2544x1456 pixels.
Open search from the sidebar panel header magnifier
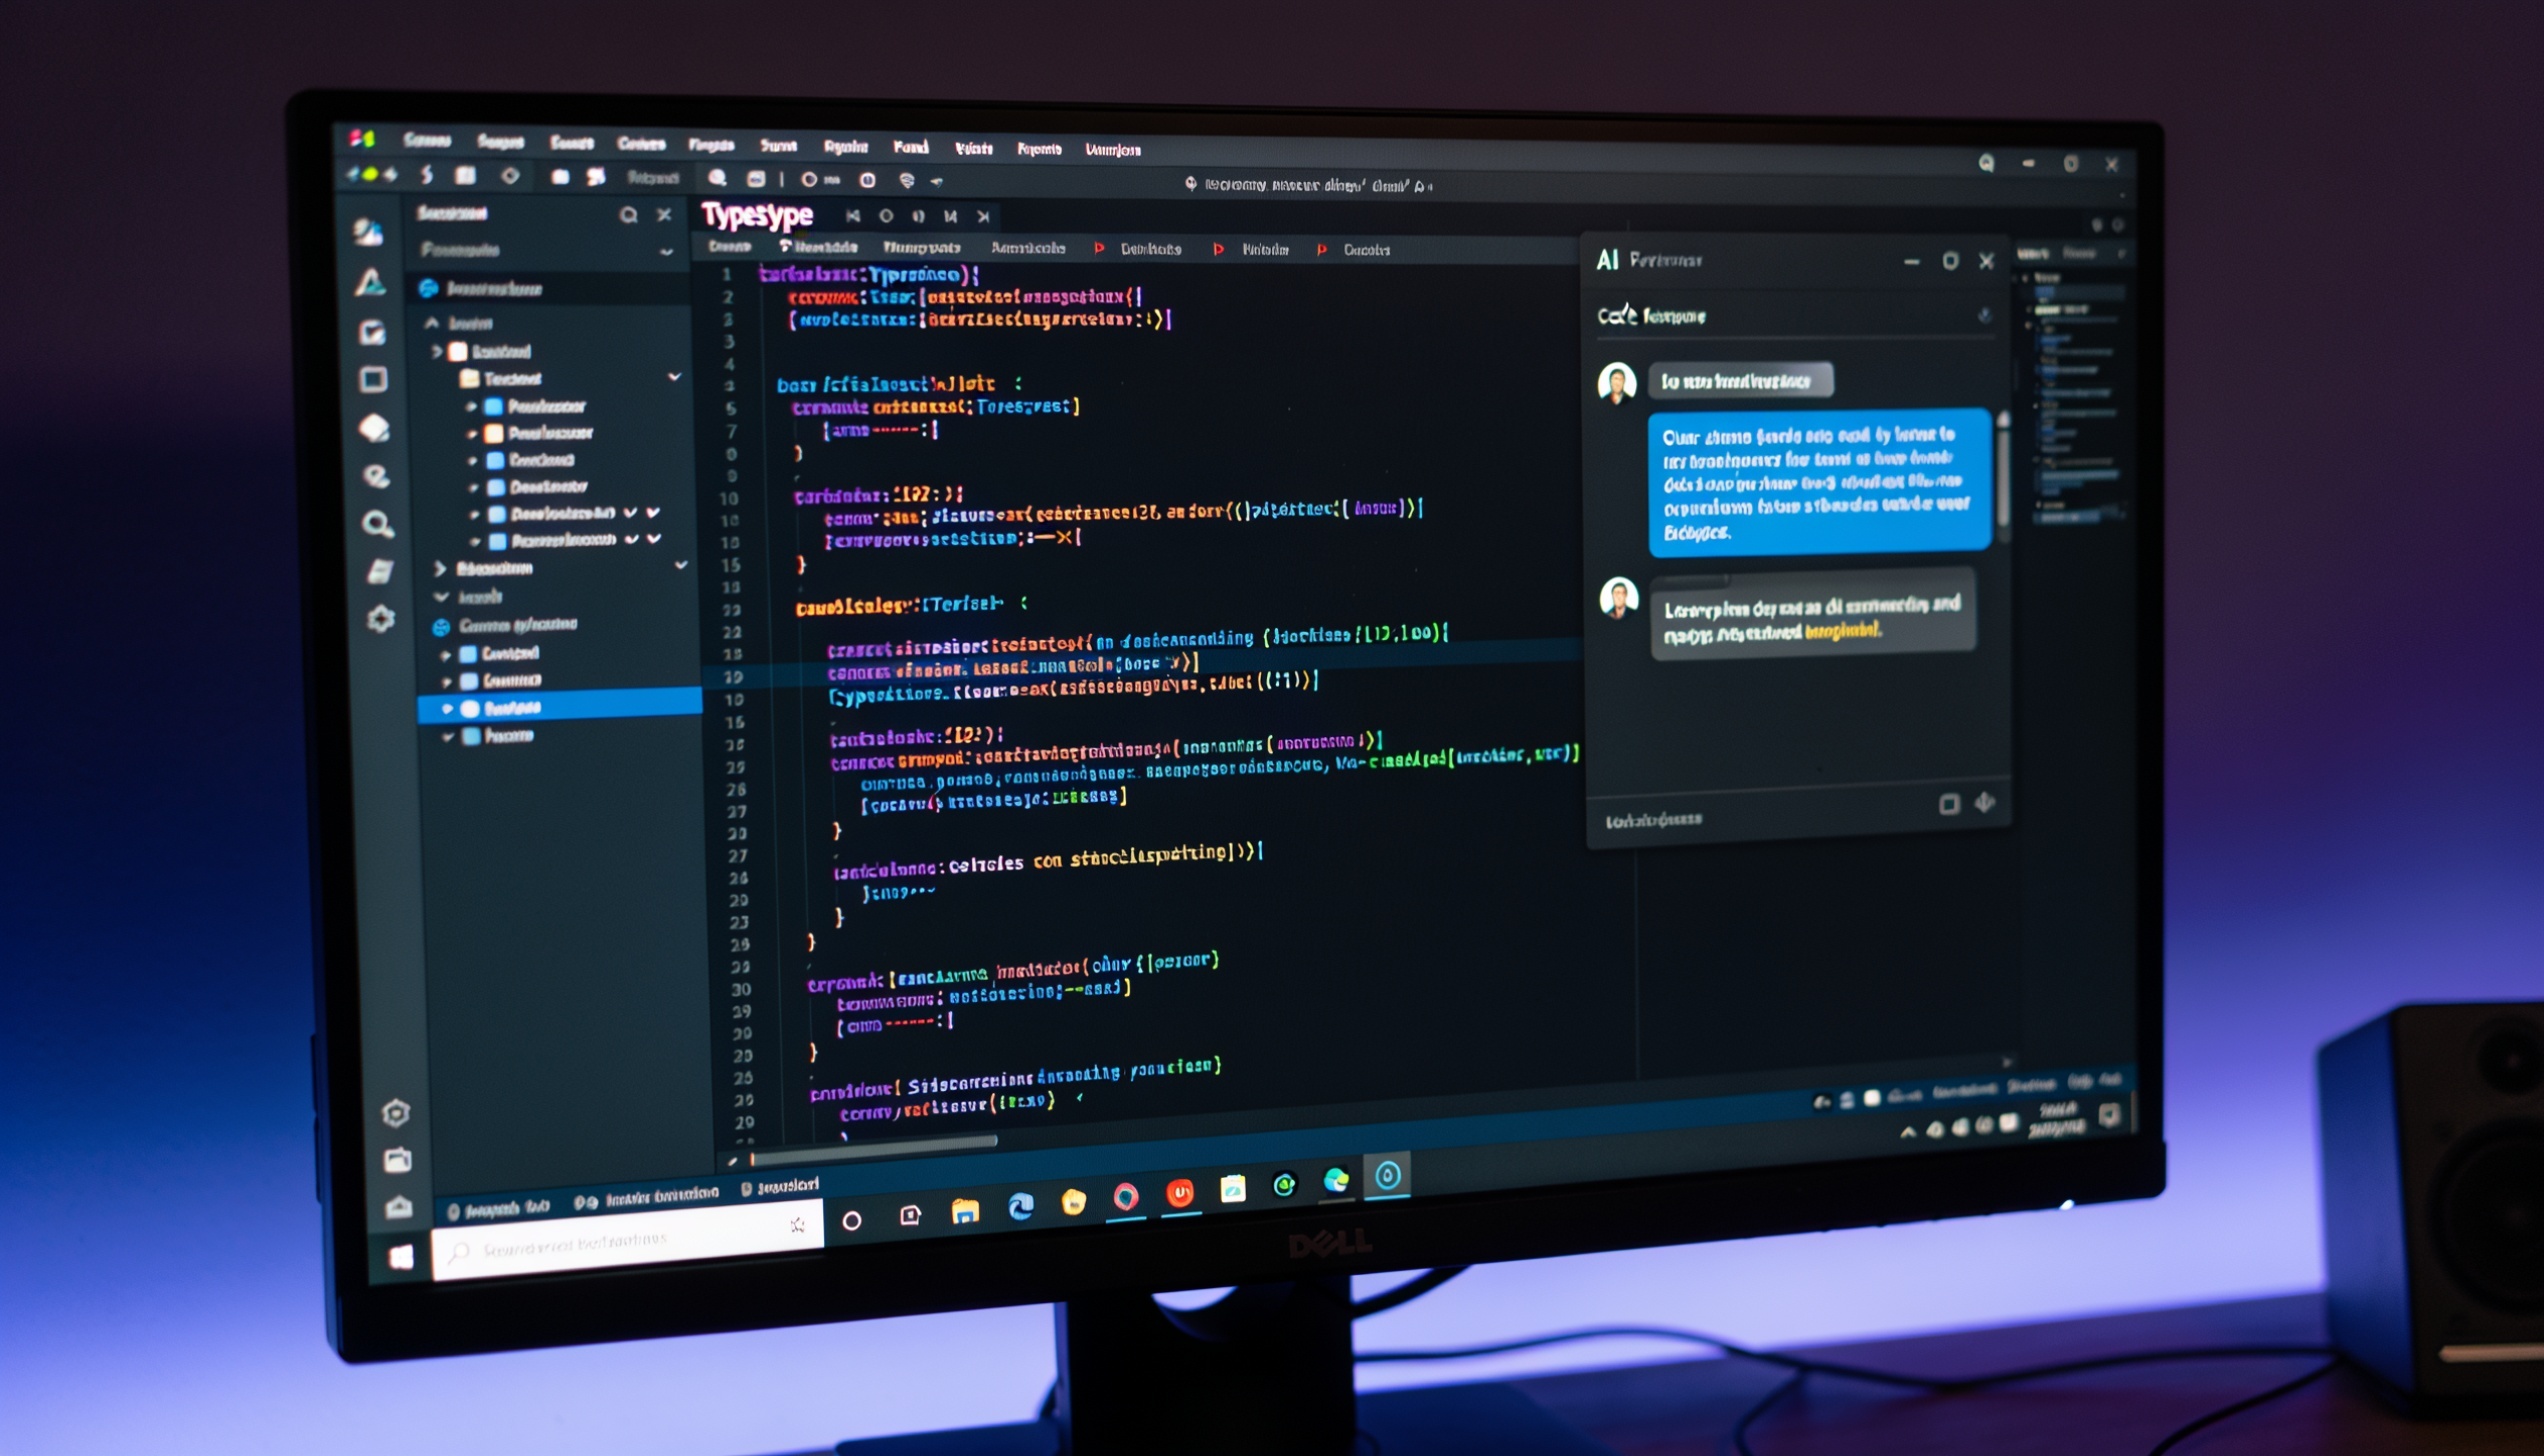[x=628, y=215]
